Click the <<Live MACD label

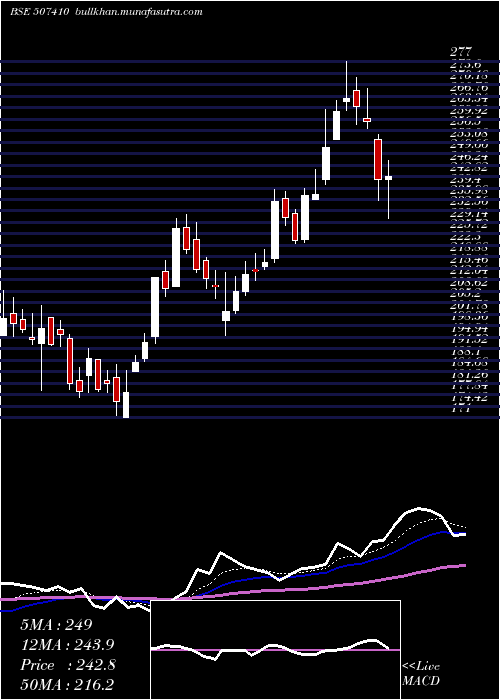421,674
